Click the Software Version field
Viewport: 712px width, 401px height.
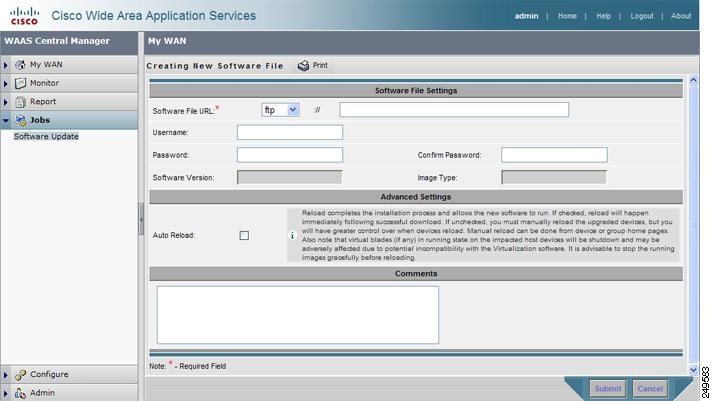[x=290, y=177]
